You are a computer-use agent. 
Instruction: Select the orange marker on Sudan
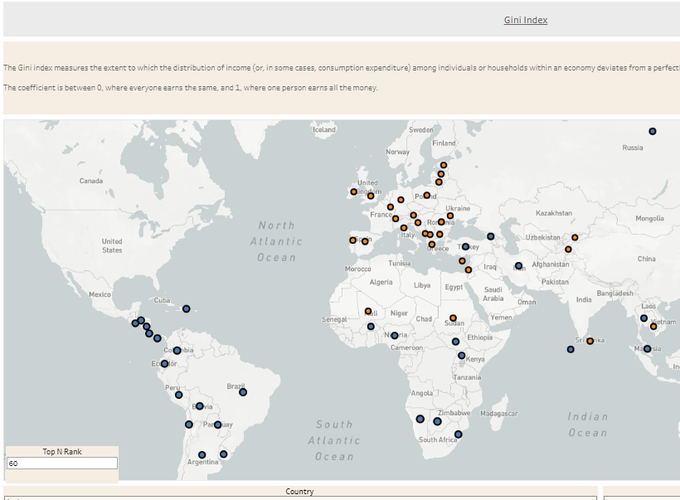451,319
